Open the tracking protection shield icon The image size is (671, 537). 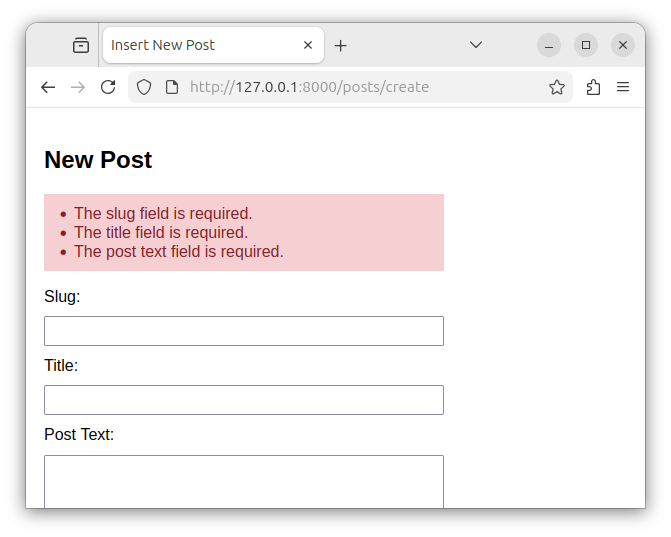point(144,87)
